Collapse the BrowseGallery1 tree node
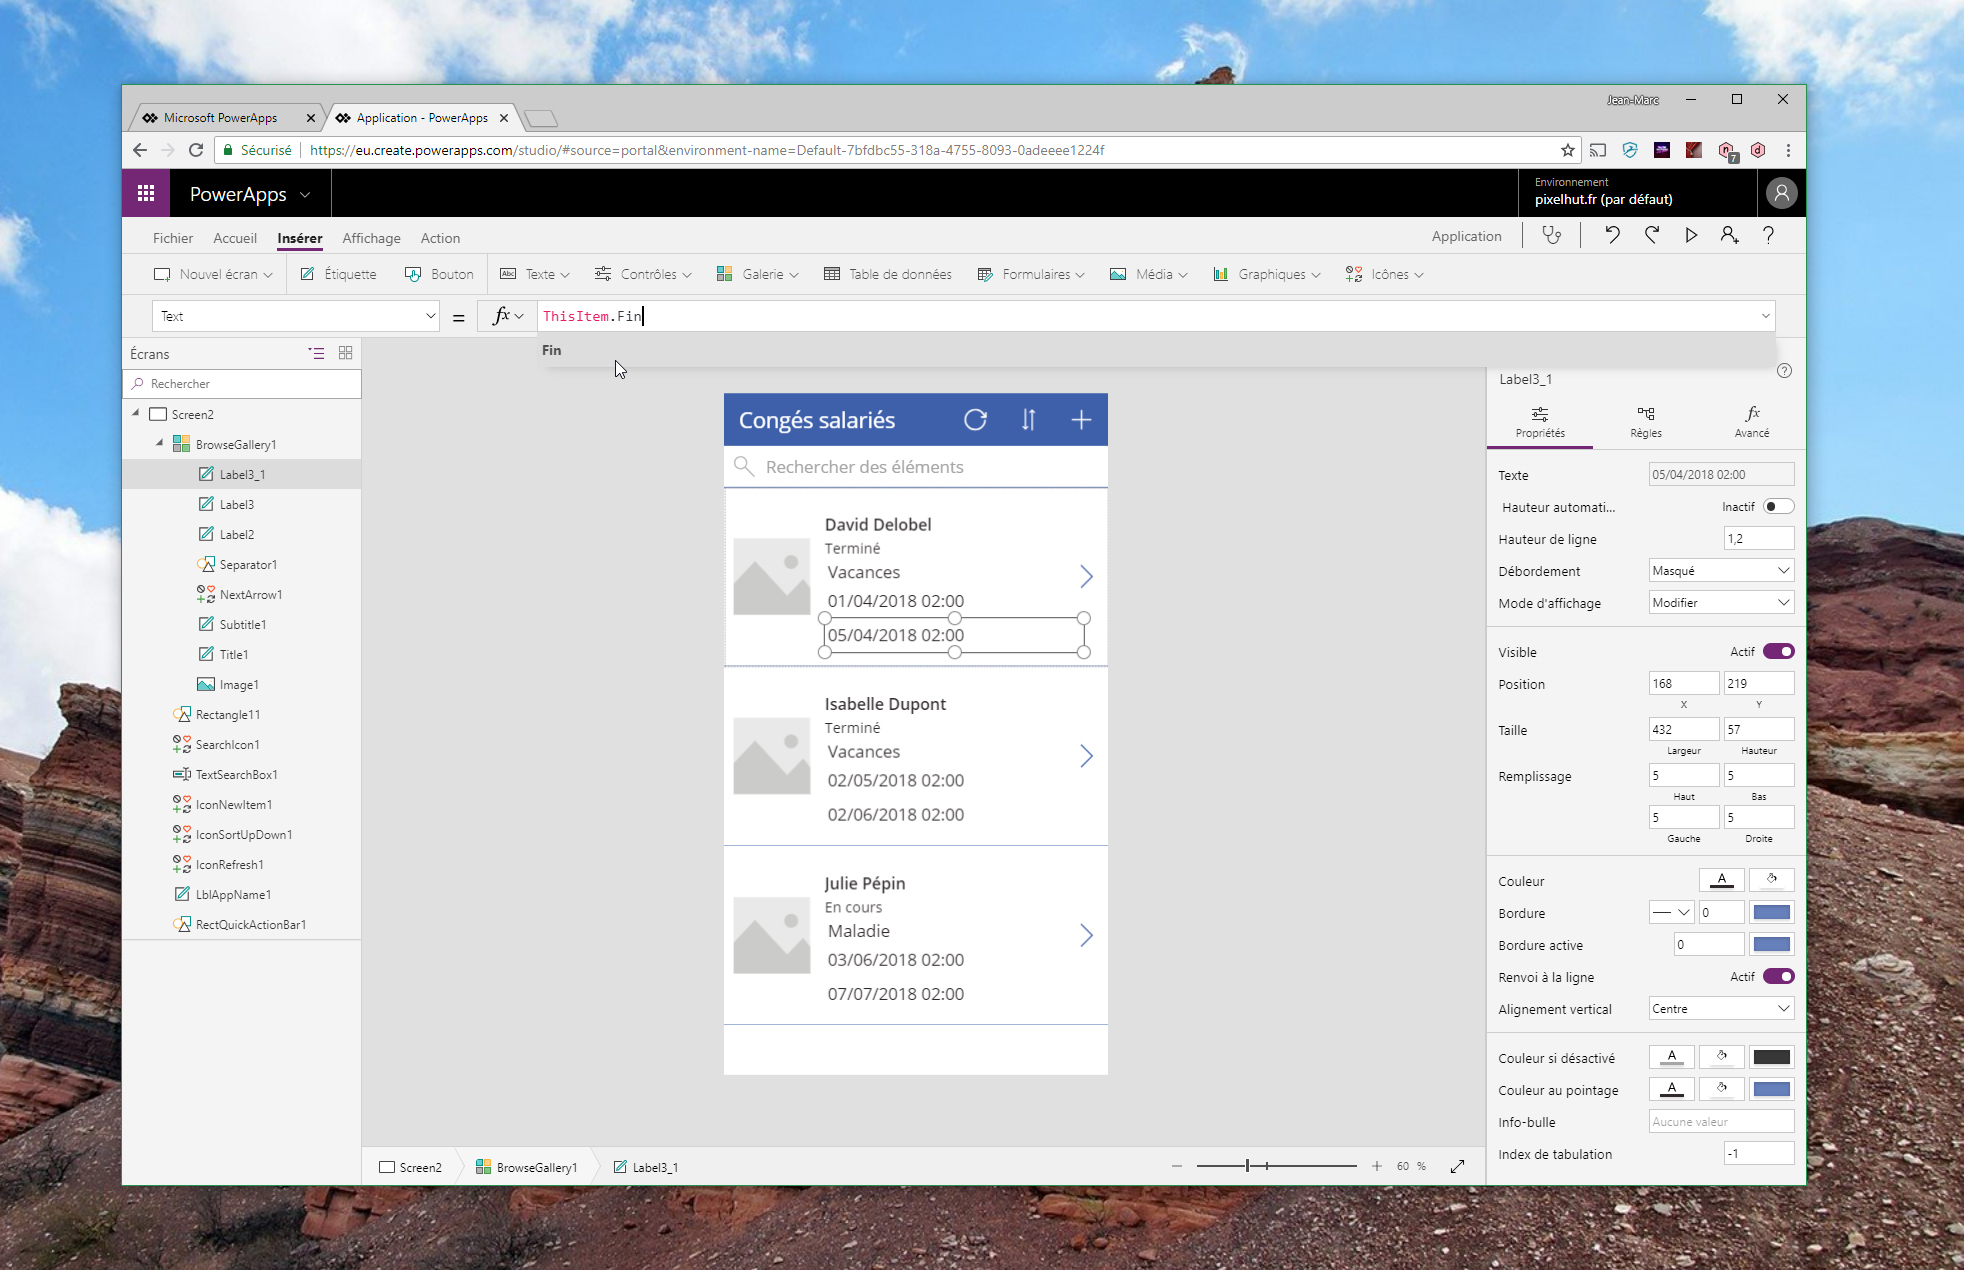This screenshot has height=1270, width=1964. pyautogui.click(x=159, y=443)
